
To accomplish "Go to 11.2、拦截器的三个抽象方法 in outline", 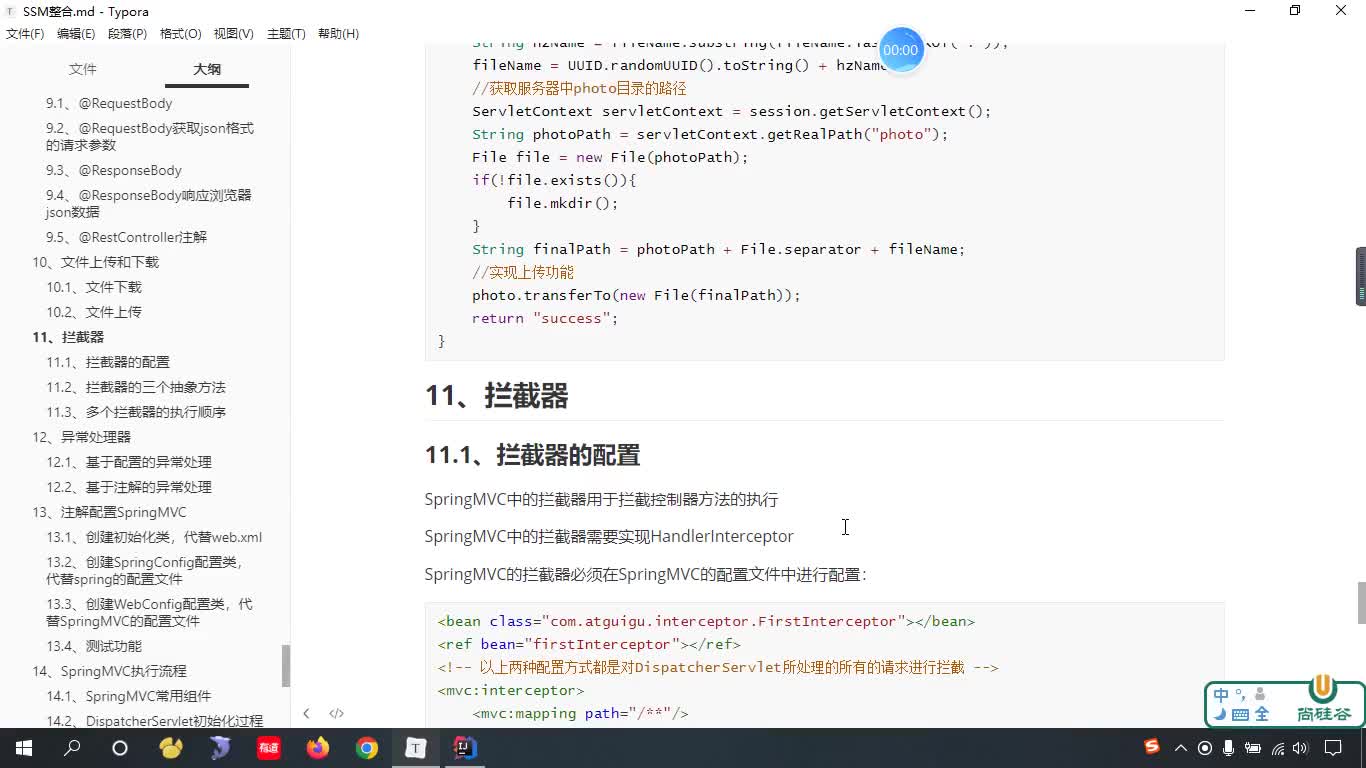I will [136, 387].
